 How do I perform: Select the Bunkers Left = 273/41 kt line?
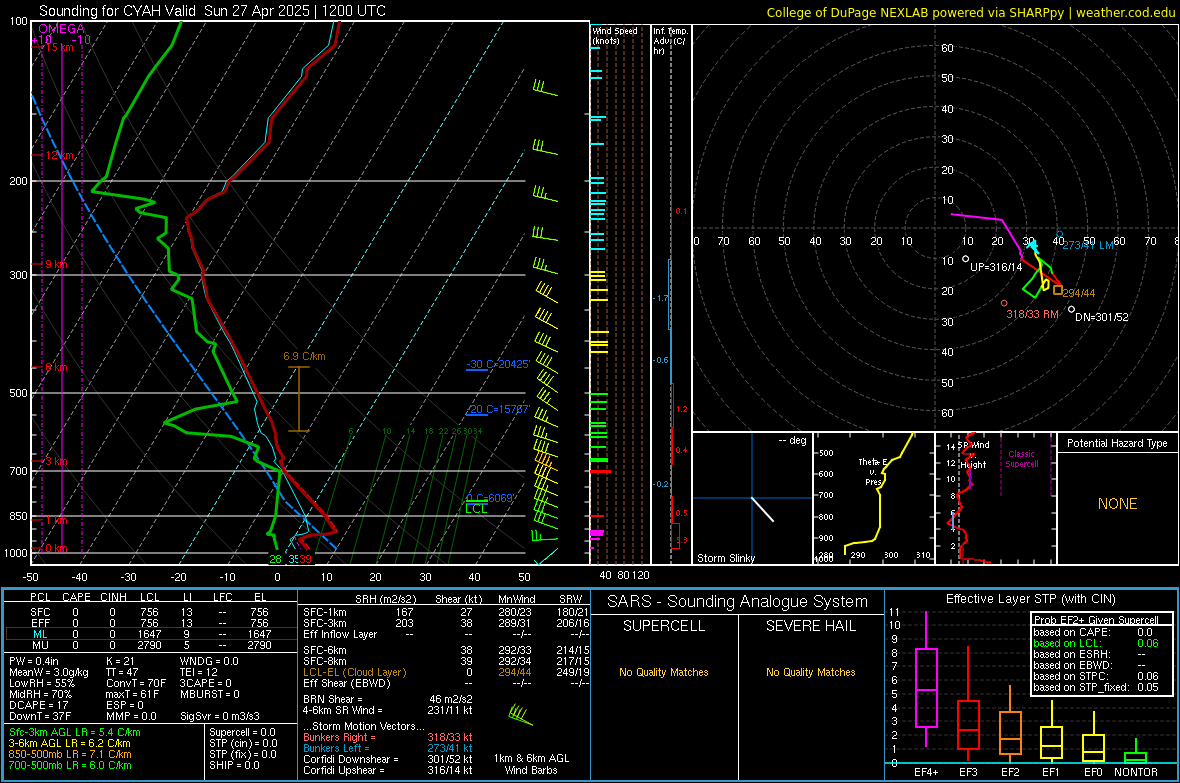[387, 748]
